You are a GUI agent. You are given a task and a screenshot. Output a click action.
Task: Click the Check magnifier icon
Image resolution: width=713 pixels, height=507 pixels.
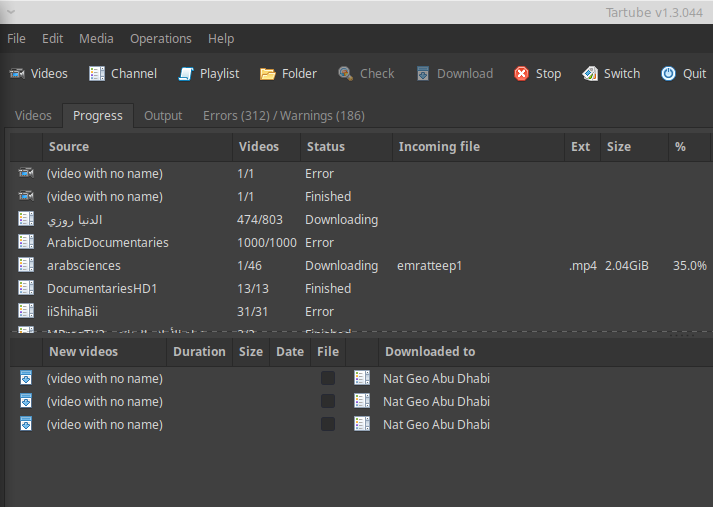[346, 73]
